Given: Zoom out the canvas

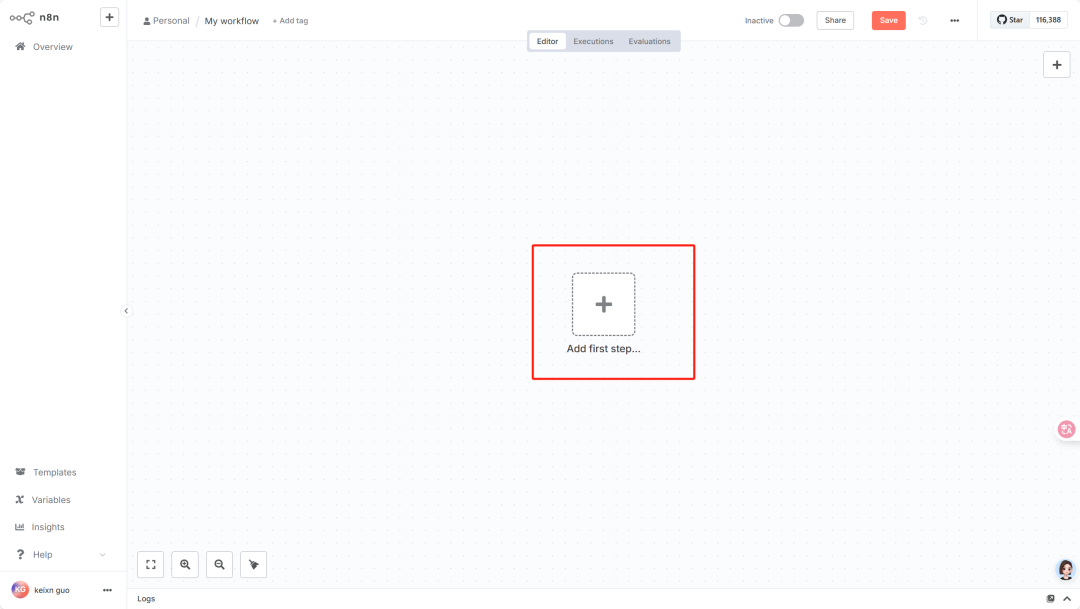Looking at the screenshot, I should [x=220, y=564].
